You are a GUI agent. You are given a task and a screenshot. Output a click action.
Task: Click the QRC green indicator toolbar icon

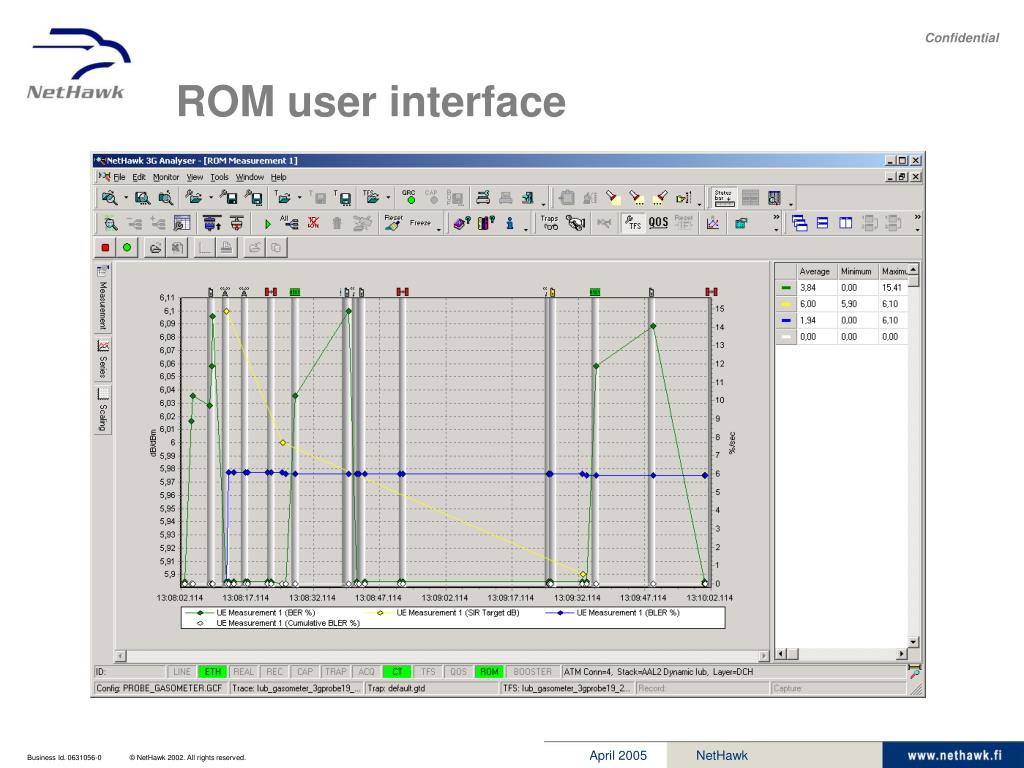pos(409,197)
